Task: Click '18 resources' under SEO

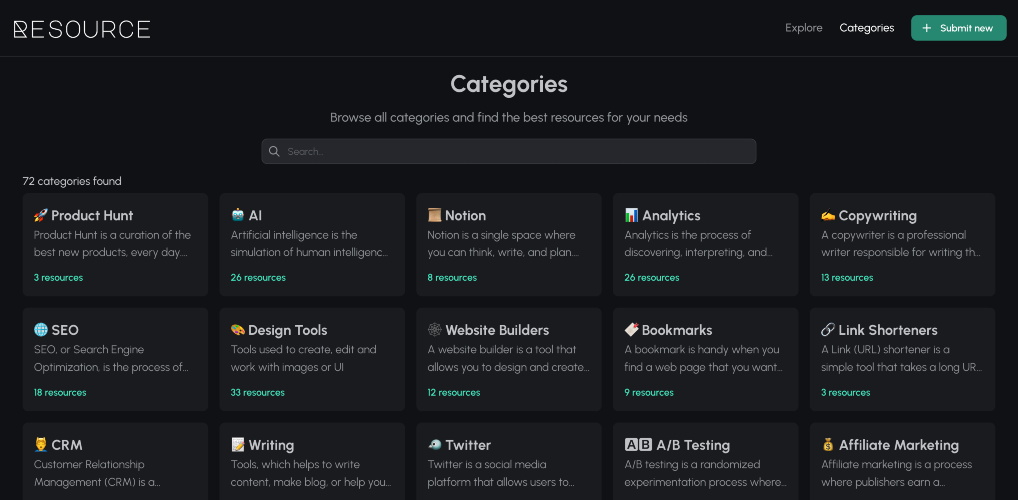Action: (x=60, y=393)
